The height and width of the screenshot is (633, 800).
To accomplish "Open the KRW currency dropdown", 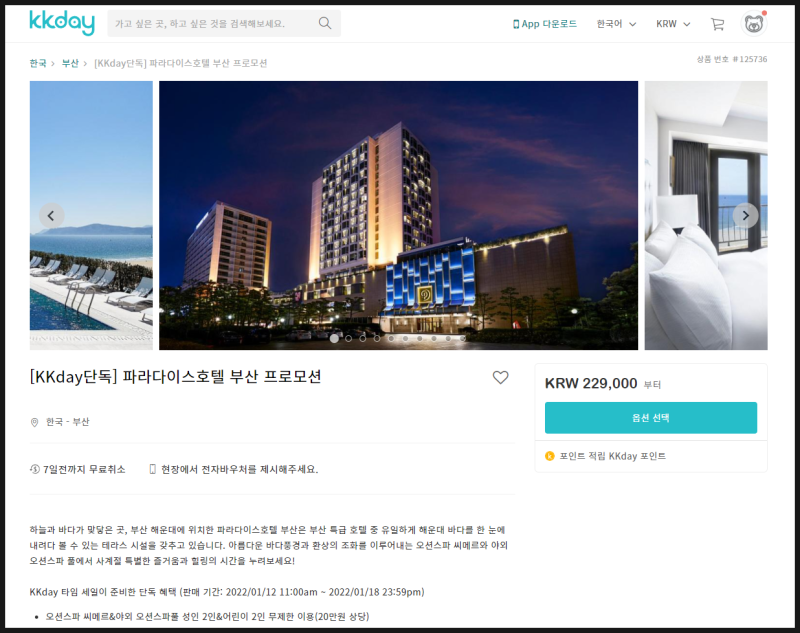I will pos(673,24).
